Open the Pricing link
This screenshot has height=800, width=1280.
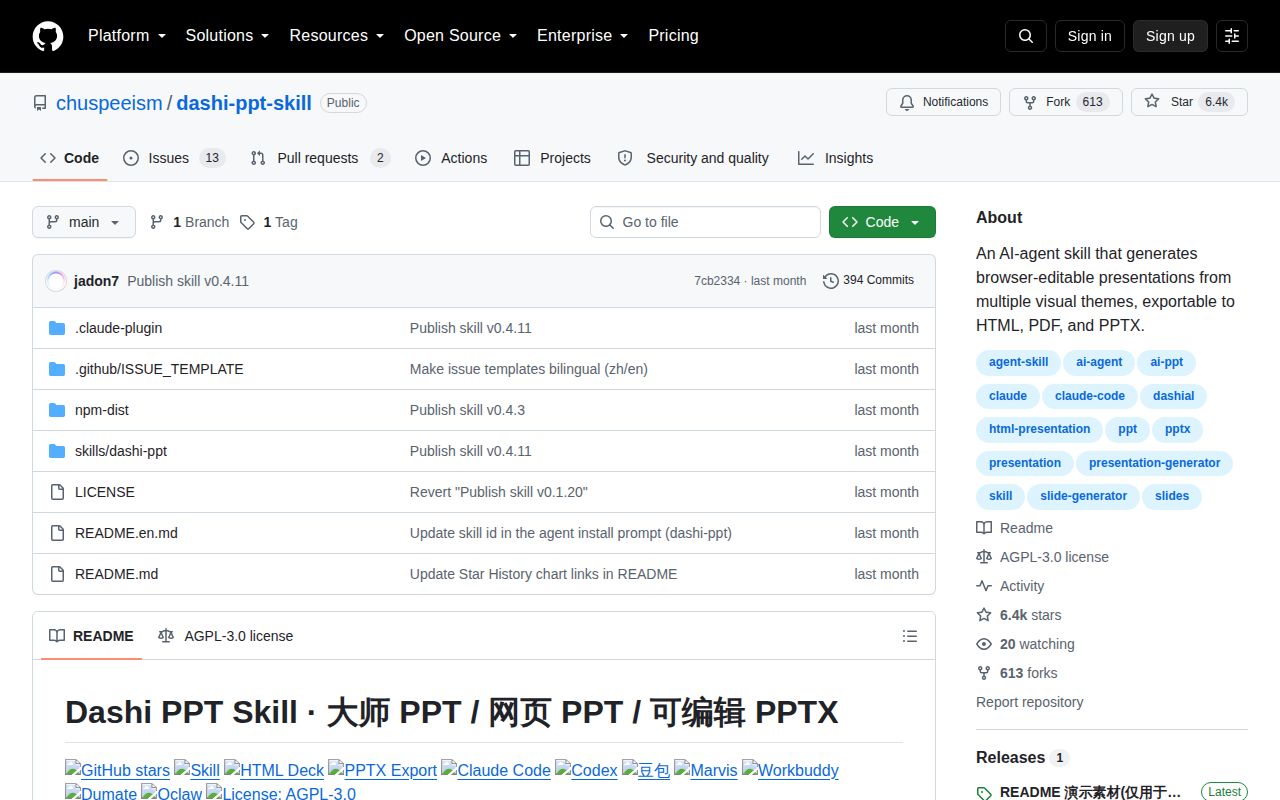click(x=673, y=36)
